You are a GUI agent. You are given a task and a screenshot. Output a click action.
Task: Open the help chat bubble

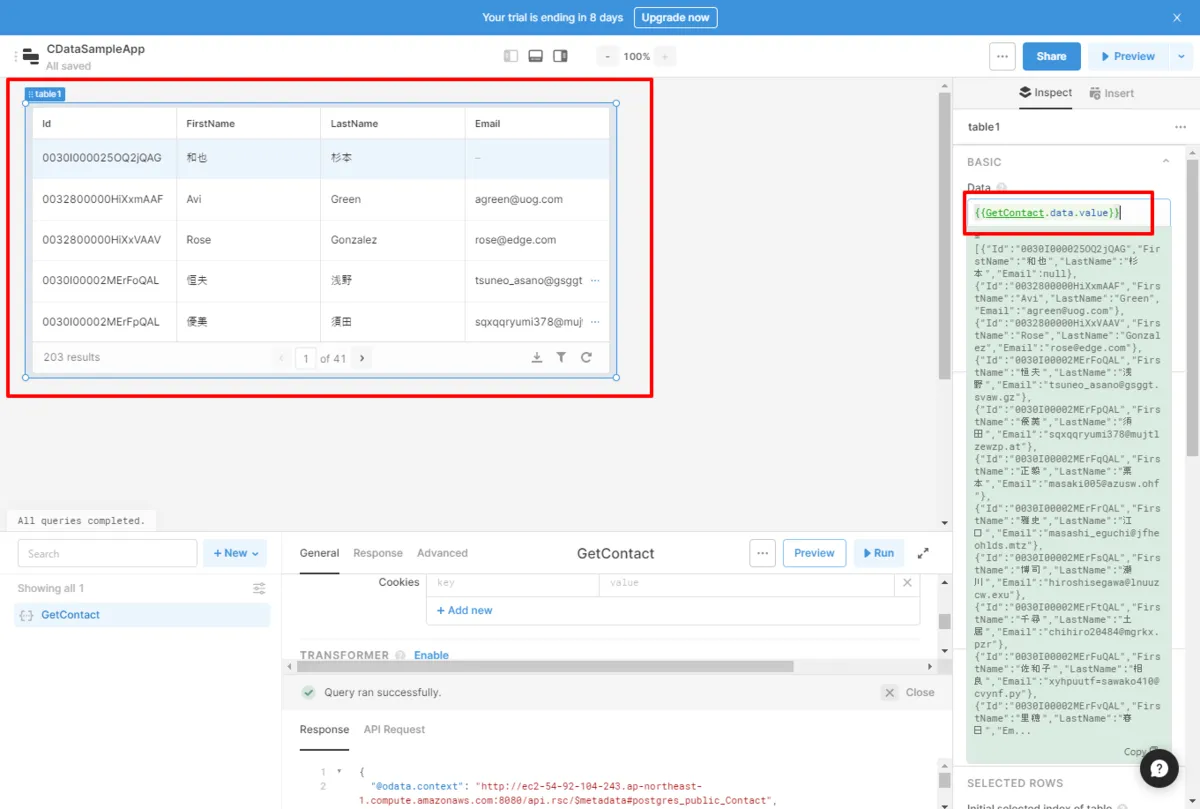(1158, 768)
